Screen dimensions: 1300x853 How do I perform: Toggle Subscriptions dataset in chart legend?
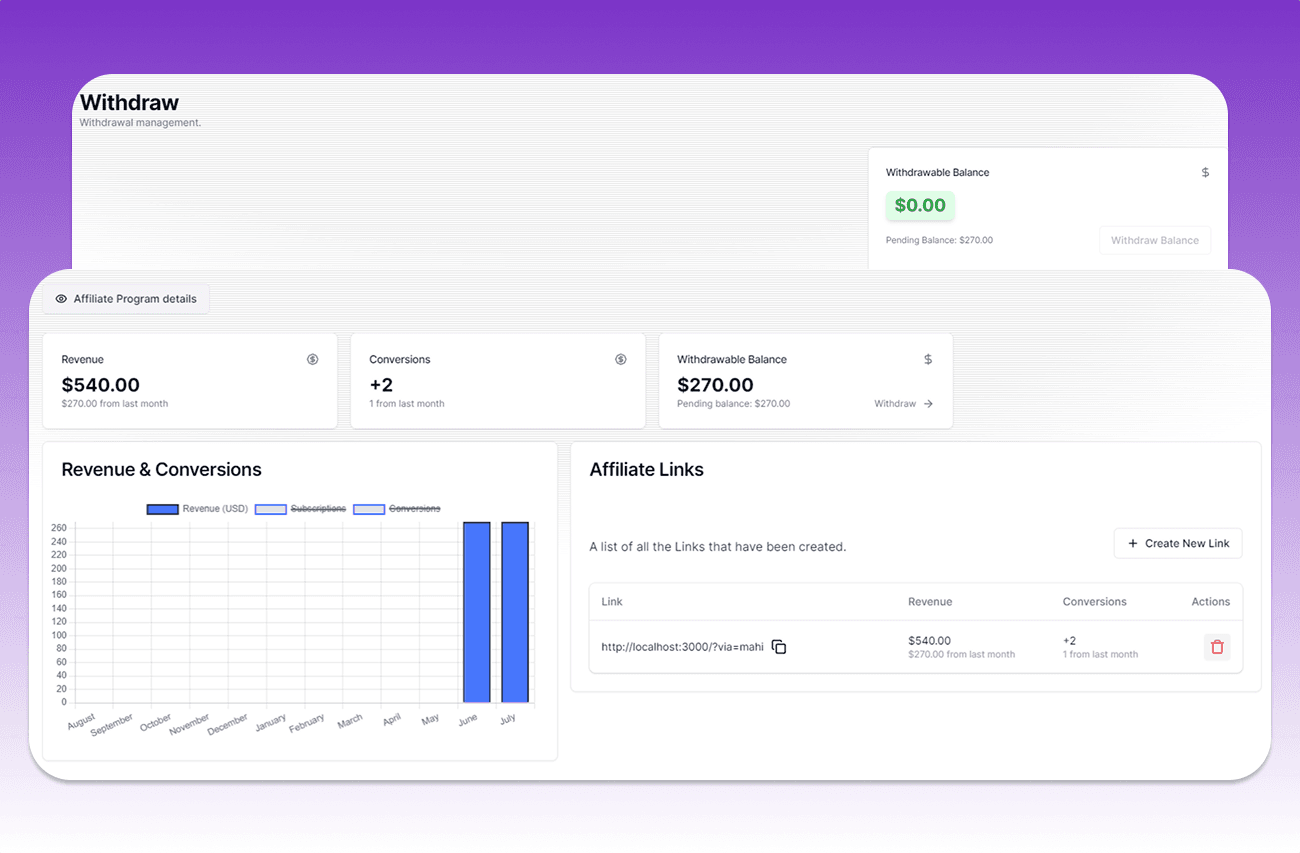click(301, 509)
